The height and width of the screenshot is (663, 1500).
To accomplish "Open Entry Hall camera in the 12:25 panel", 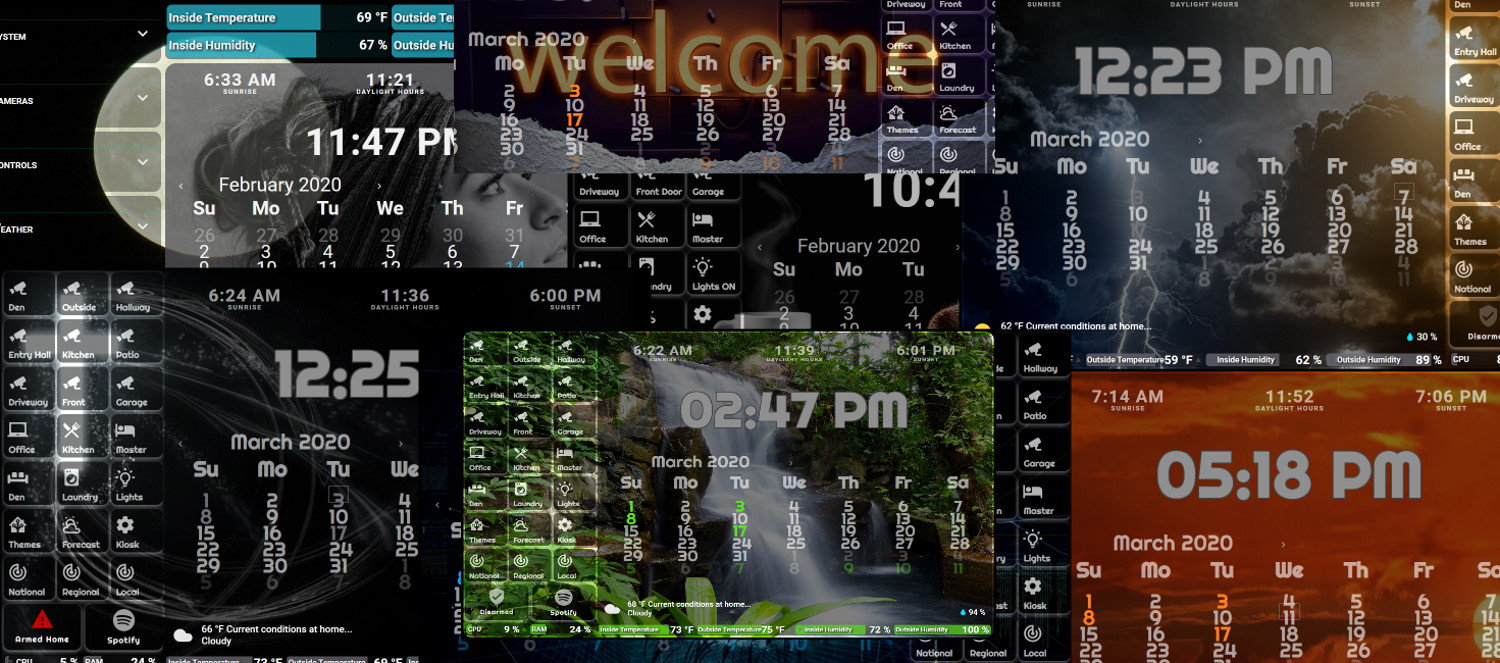I will [28, 342].
